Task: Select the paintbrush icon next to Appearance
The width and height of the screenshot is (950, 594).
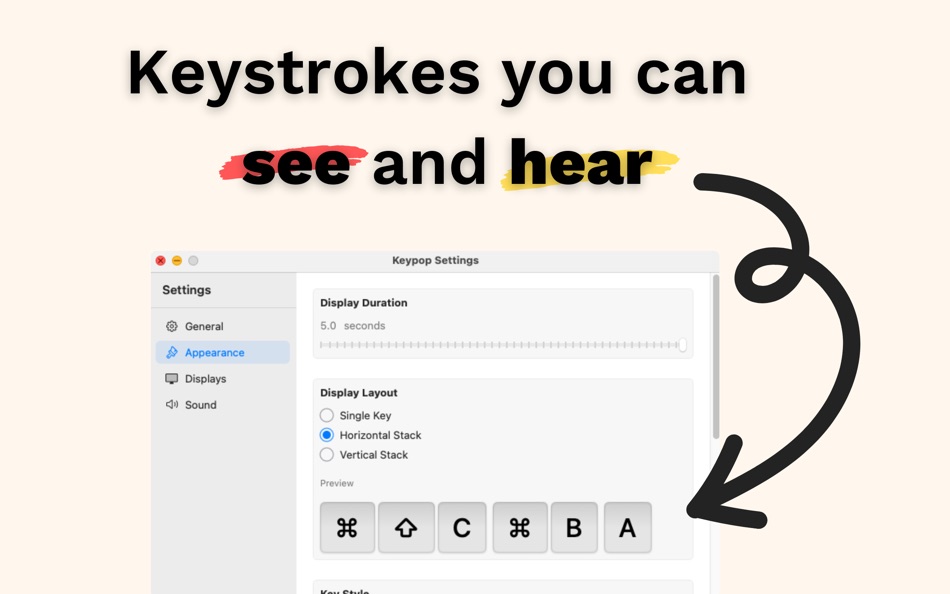Action: coord(170,352)
